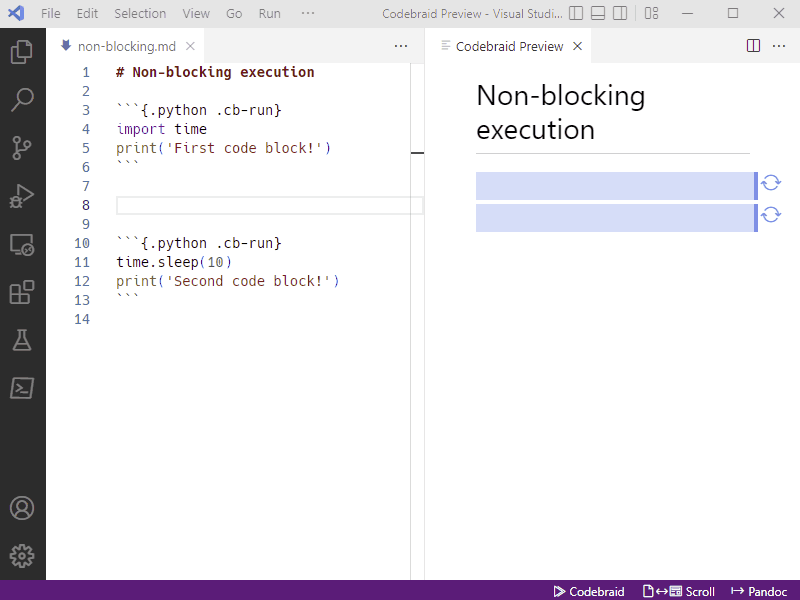Open the Source Control view
800x600 pixels.
(22, 147)
